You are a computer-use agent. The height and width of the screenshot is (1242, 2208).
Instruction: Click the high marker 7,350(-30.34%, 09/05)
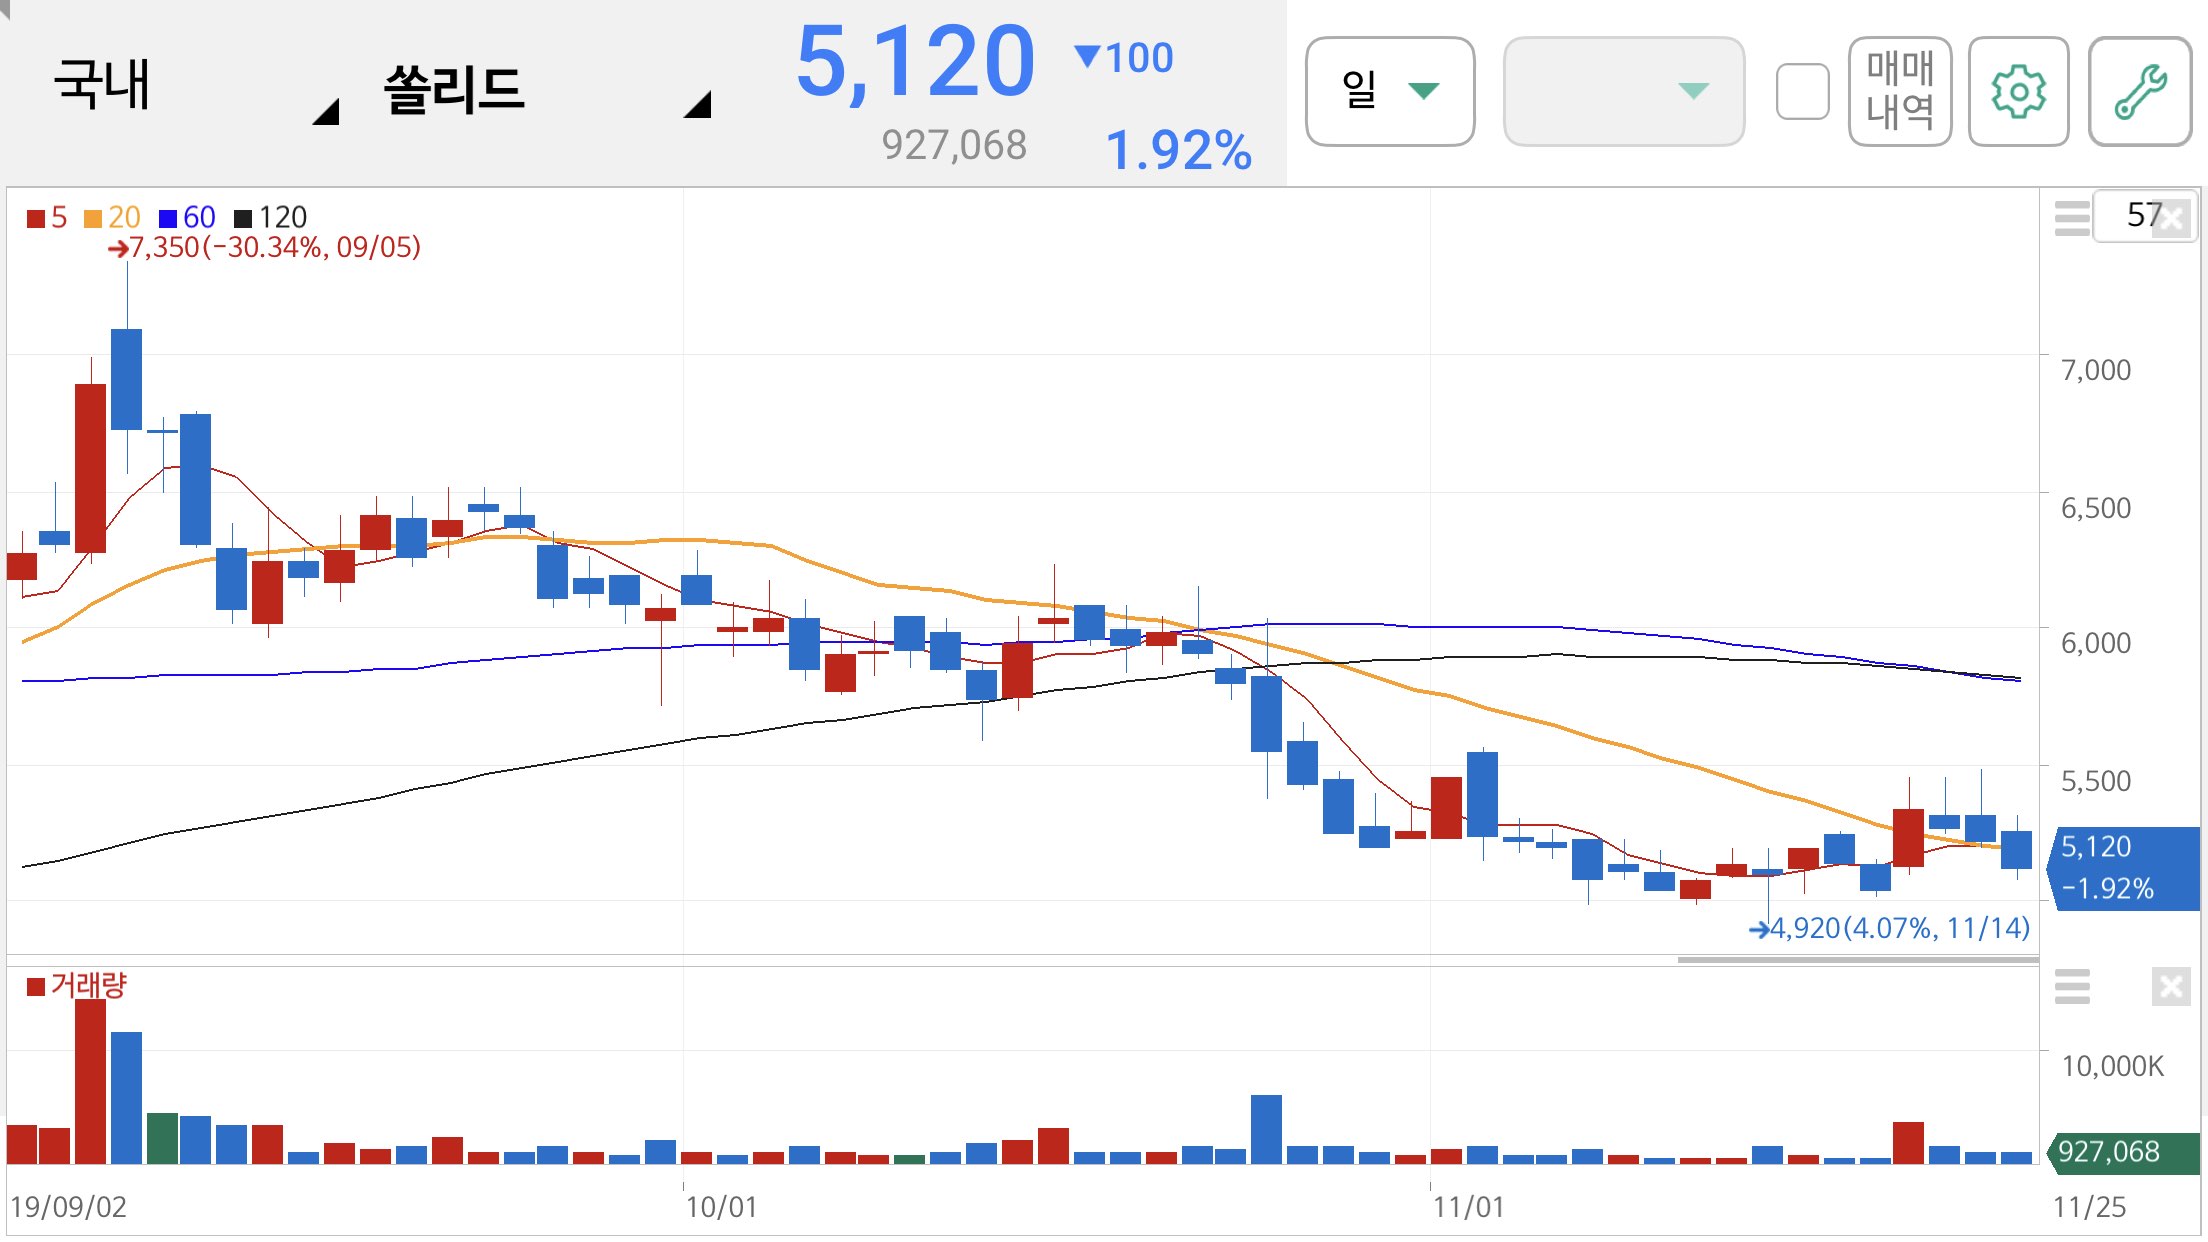(264, 247)
